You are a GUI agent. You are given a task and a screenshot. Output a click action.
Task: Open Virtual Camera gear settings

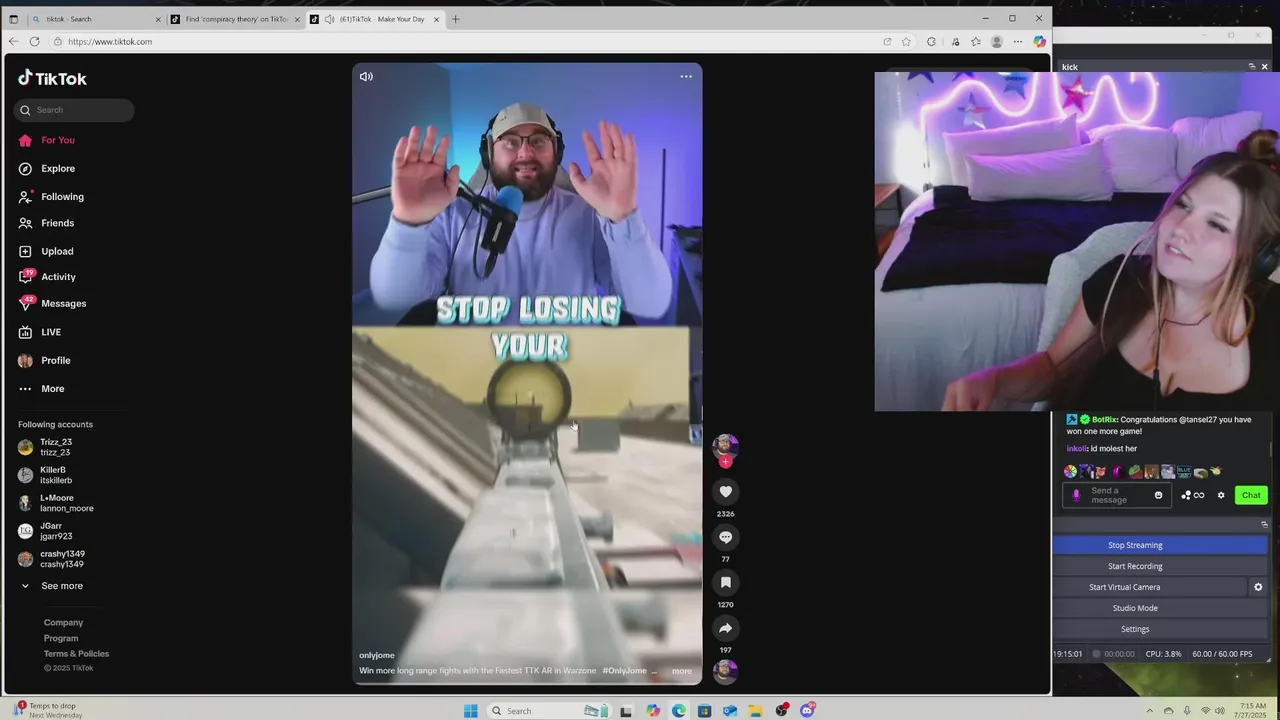[1258, 587]
